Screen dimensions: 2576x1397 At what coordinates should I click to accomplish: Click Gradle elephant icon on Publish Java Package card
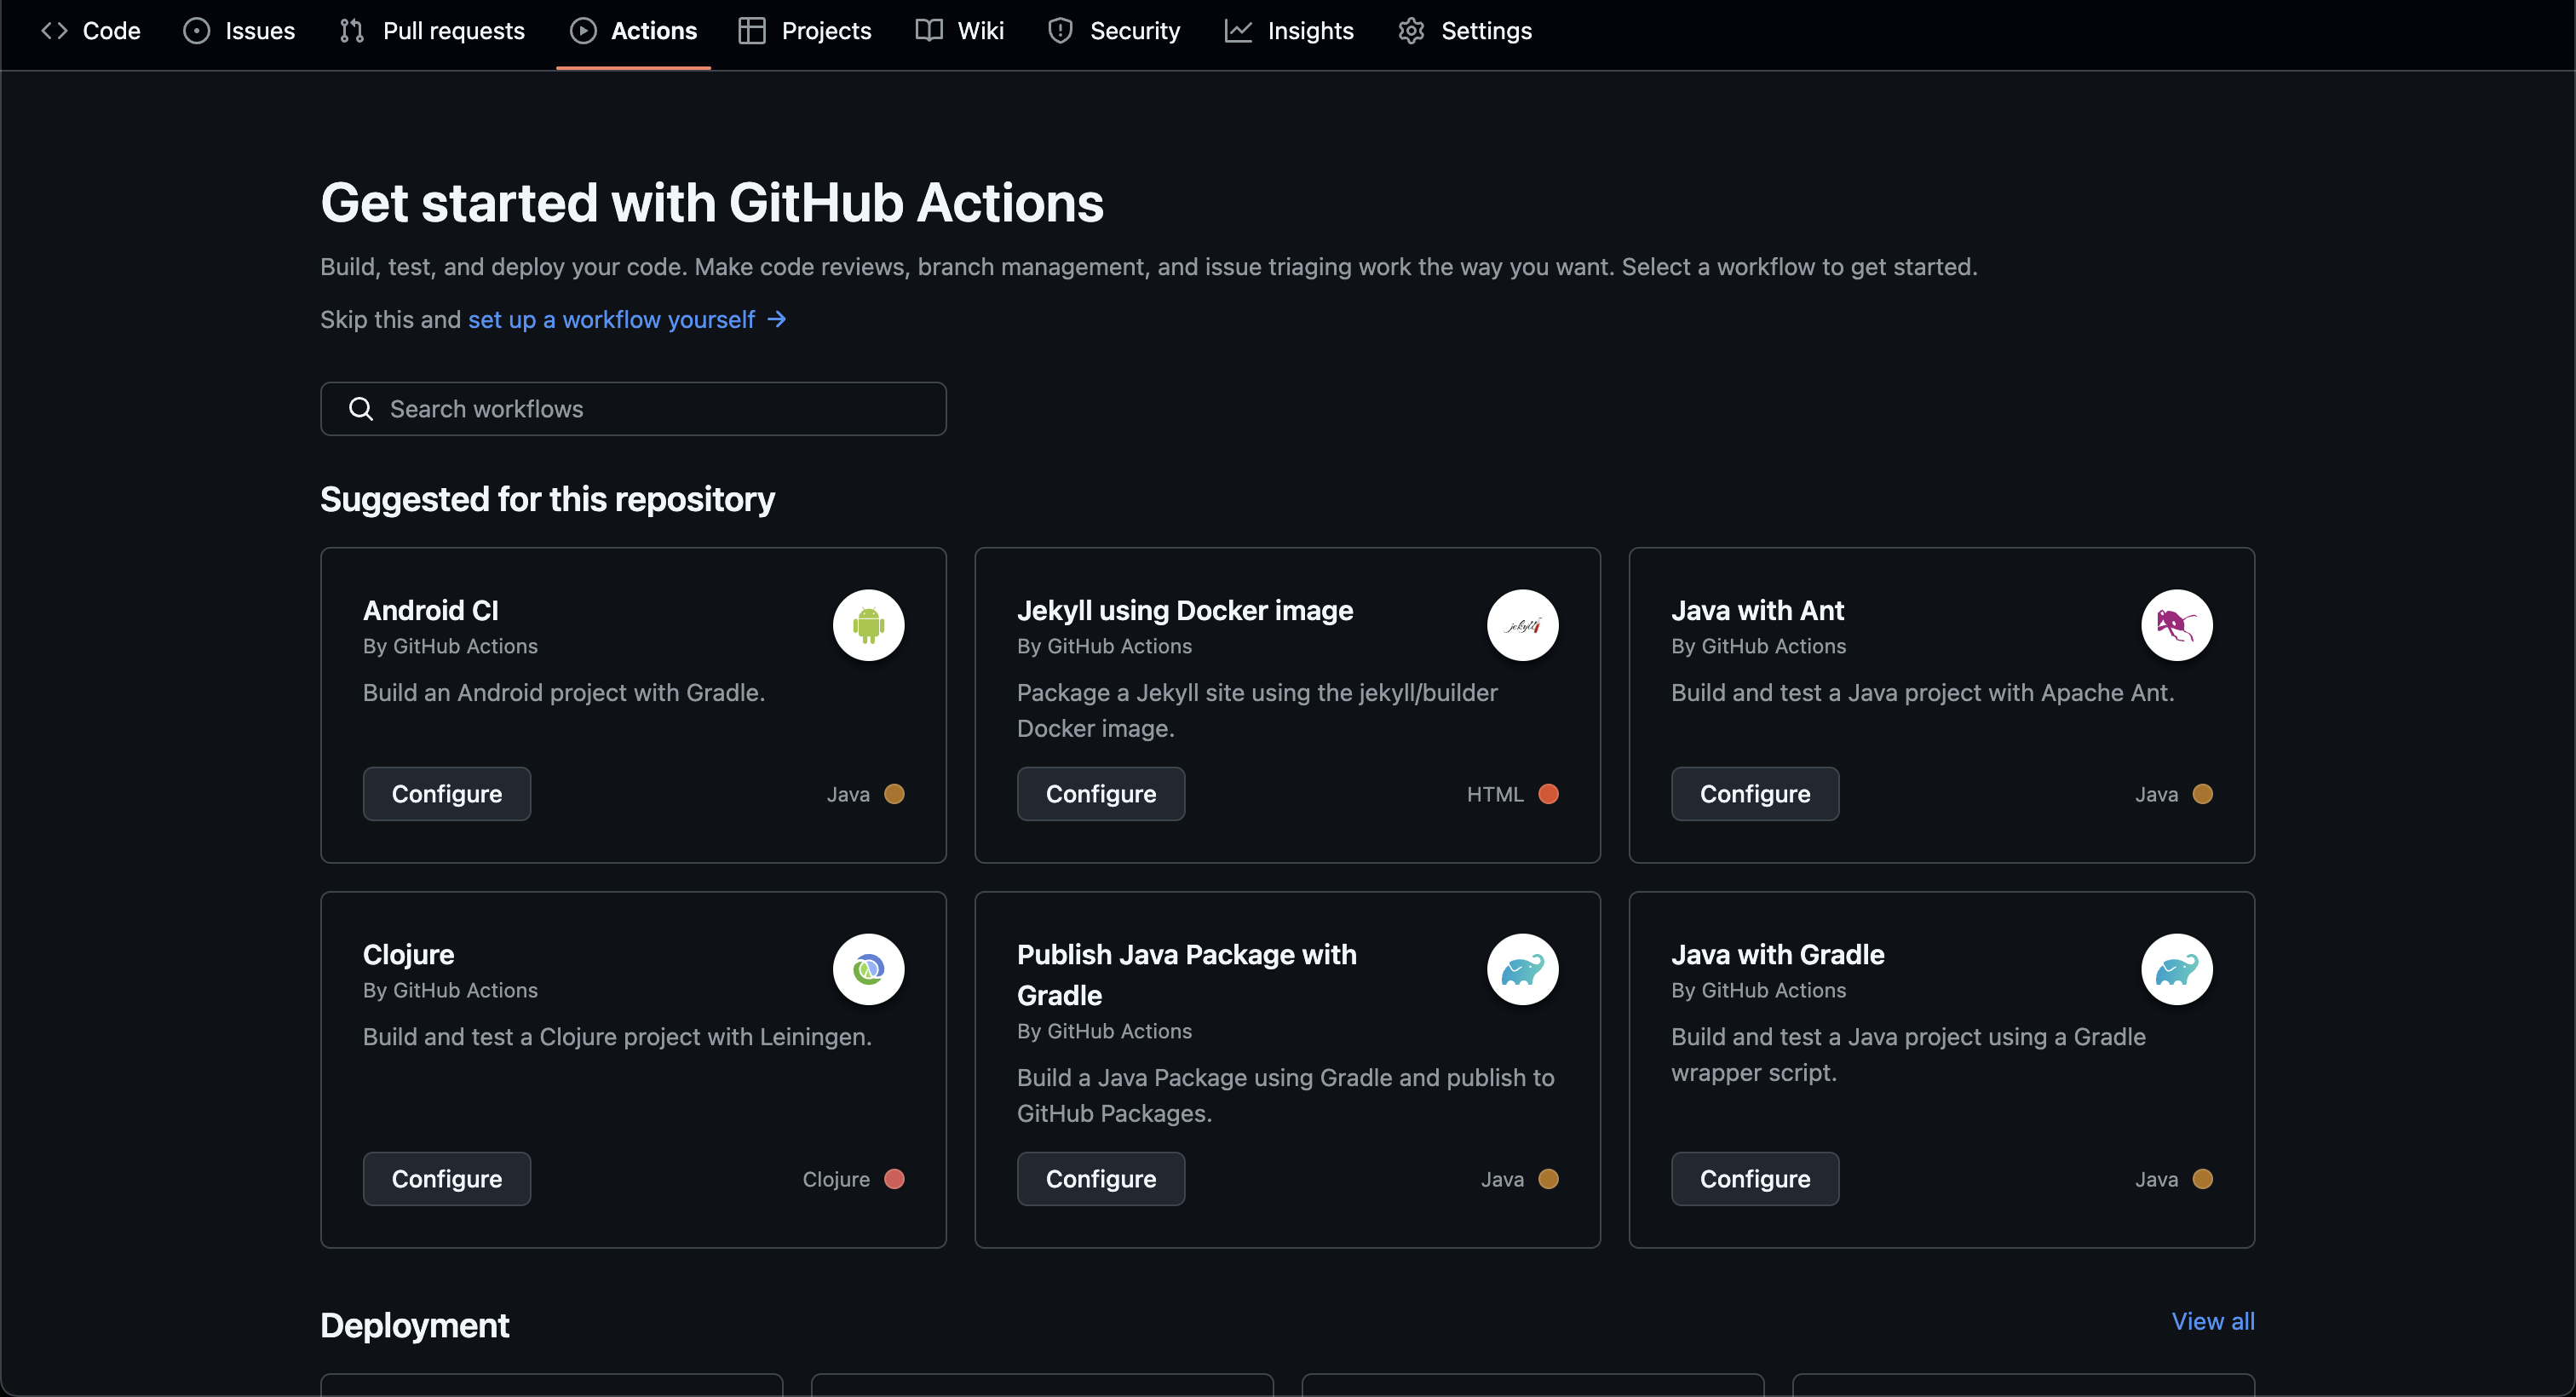1522,969
